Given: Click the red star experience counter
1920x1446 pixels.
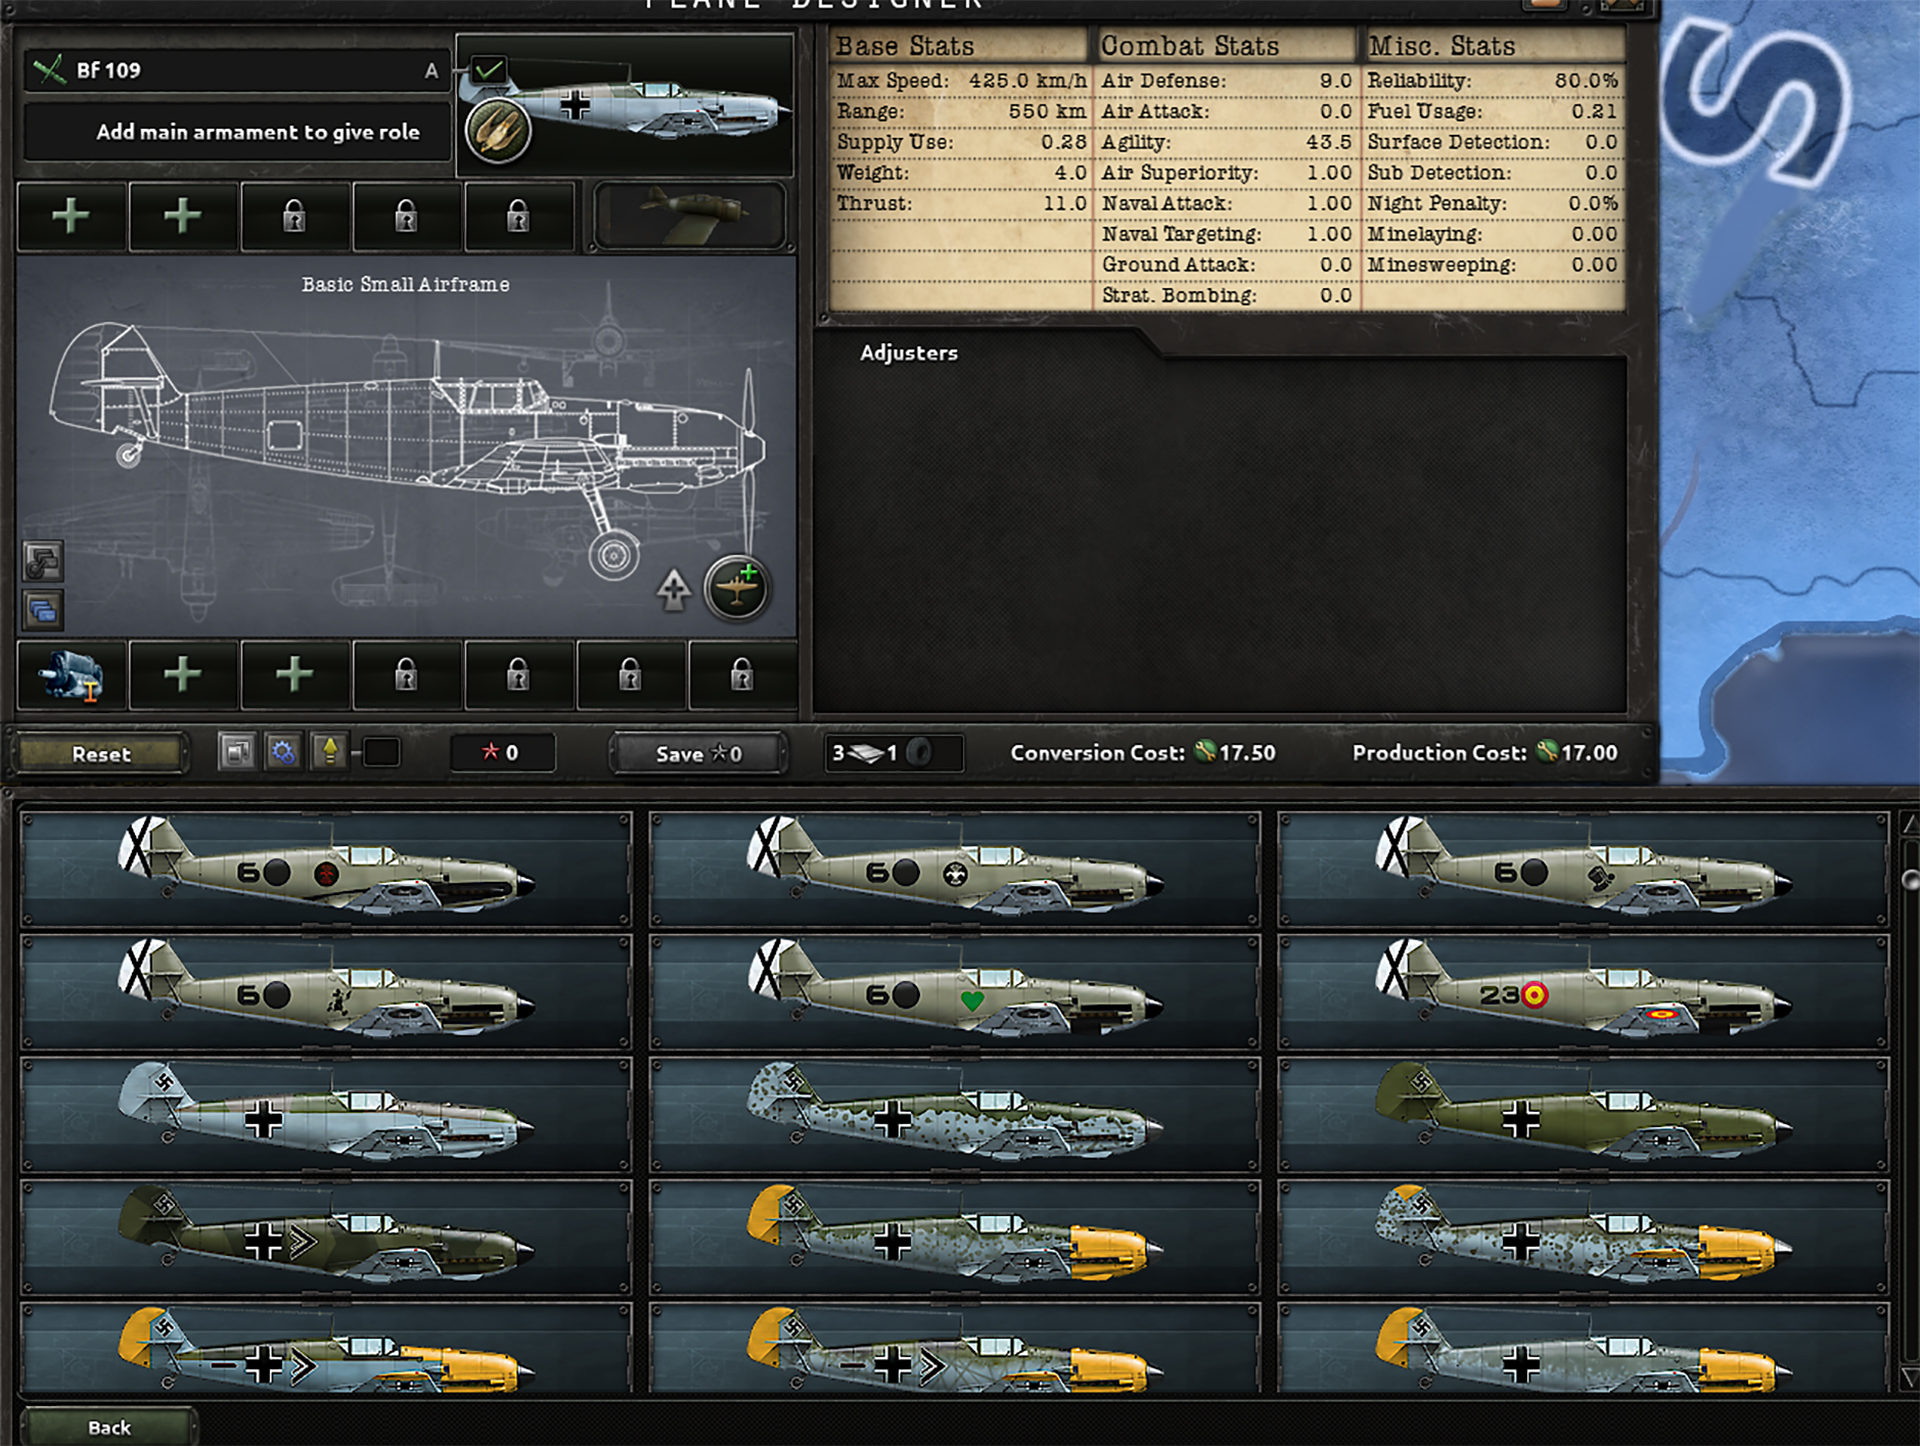Looking at the screenshot, I should pos(501,753).
